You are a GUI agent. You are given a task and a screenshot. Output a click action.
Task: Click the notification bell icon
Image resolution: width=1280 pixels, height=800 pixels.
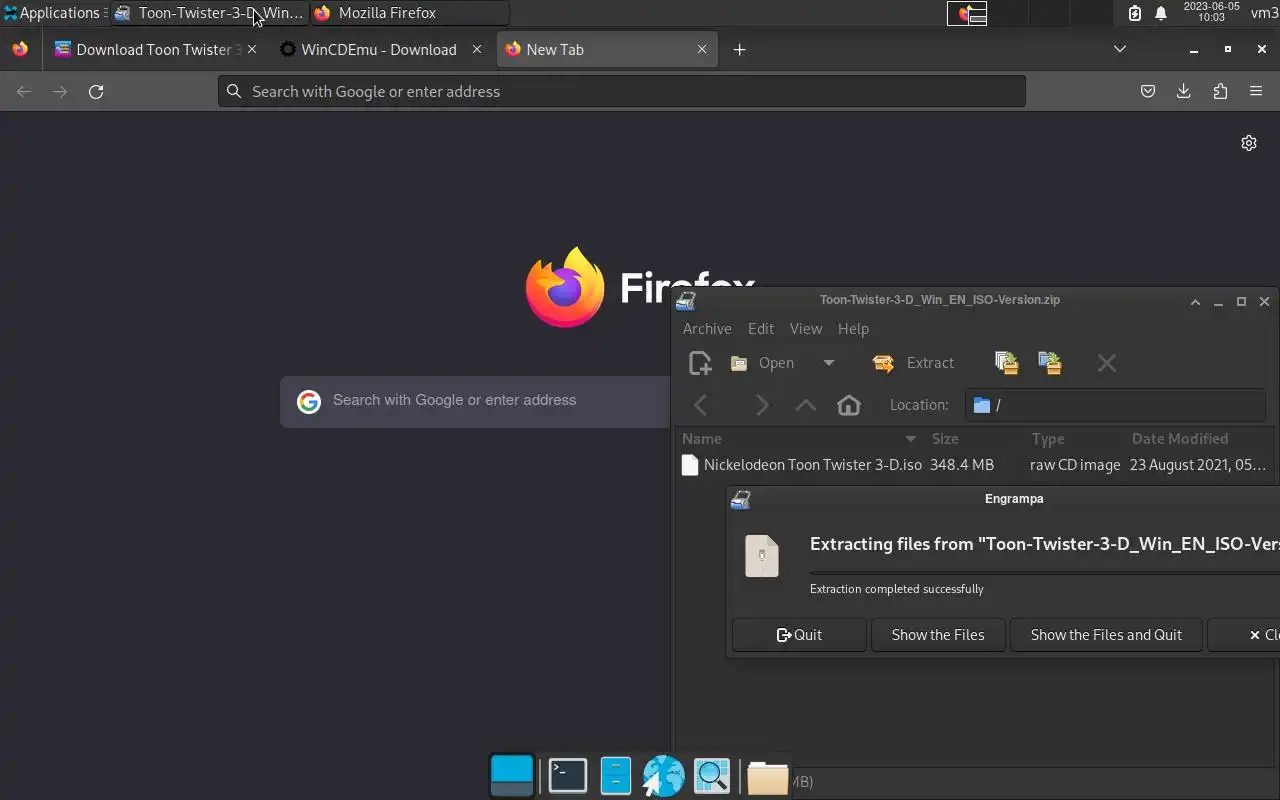click(1161, 13)
